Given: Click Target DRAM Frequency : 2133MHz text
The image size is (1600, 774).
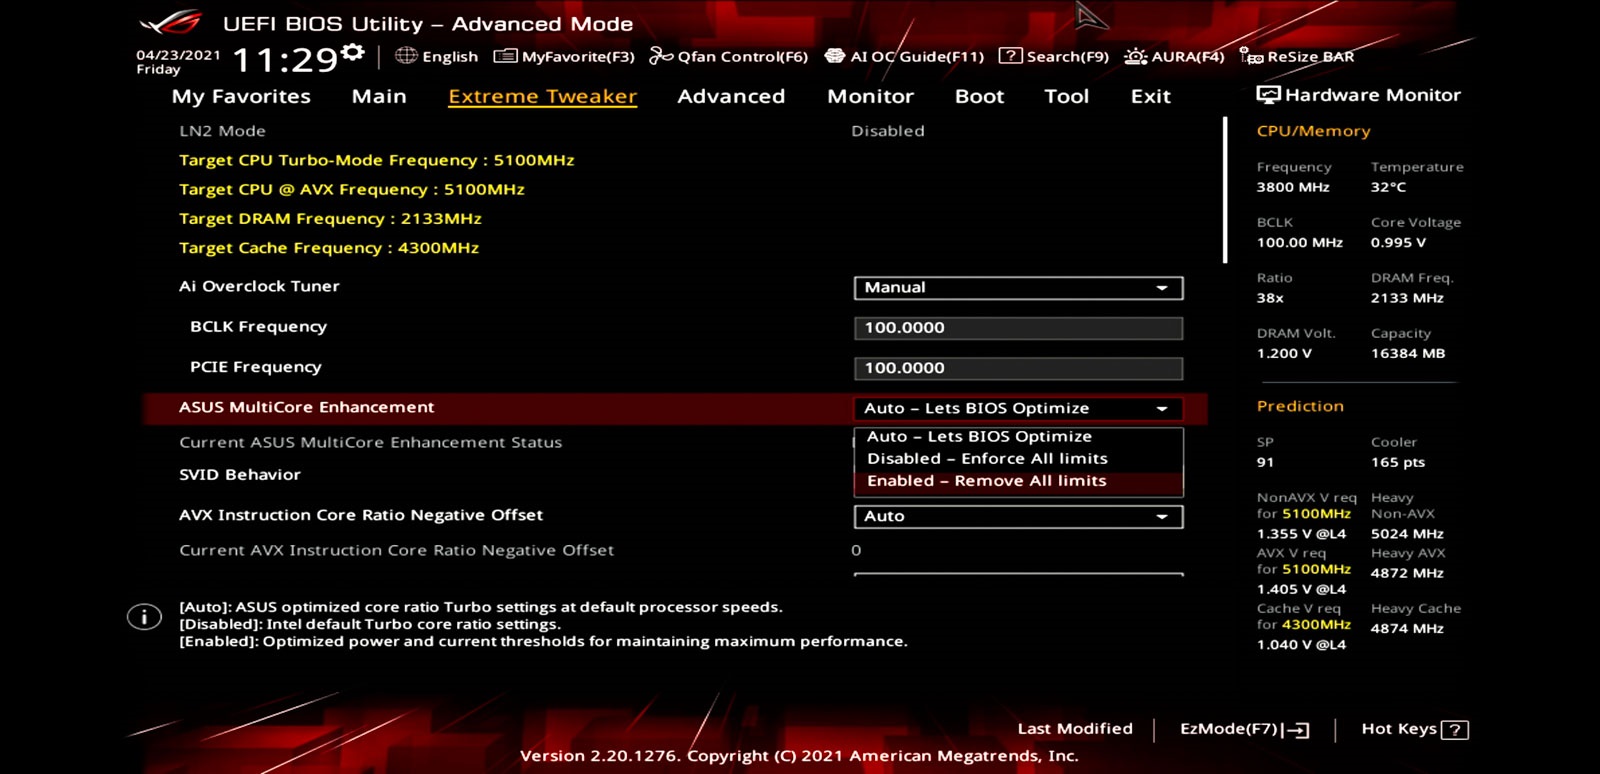Looking at the screenshot, I should tap(330, 219).
